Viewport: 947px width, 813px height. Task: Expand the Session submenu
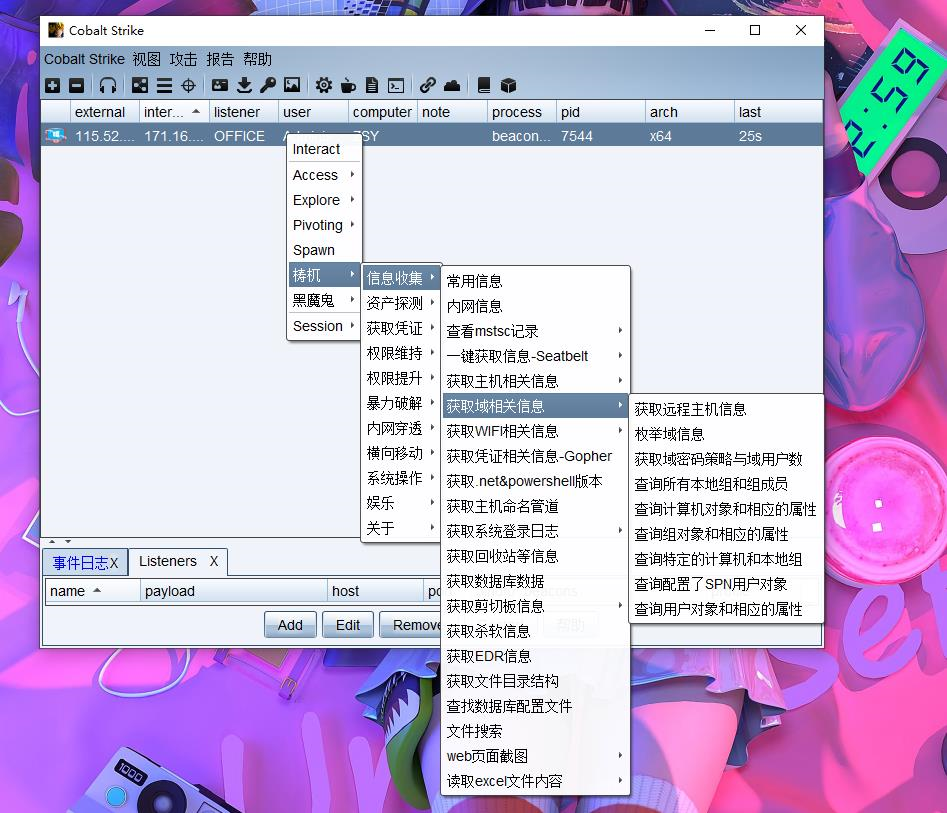324,326
